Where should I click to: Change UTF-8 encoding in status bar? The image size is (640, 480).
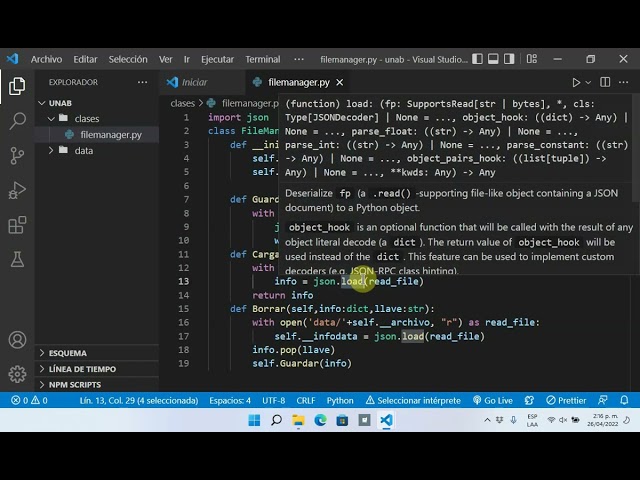pos(273,400)
